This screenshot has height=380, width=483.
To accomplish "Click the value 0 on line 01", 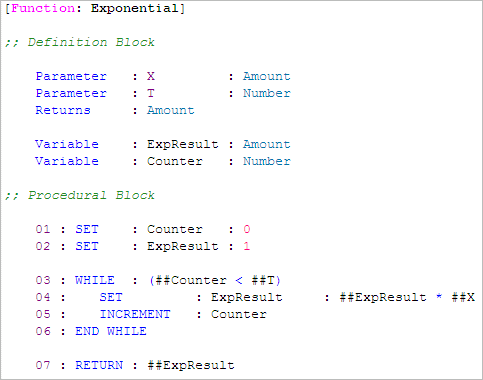I will pyautogui.click(x=247, y=229).
